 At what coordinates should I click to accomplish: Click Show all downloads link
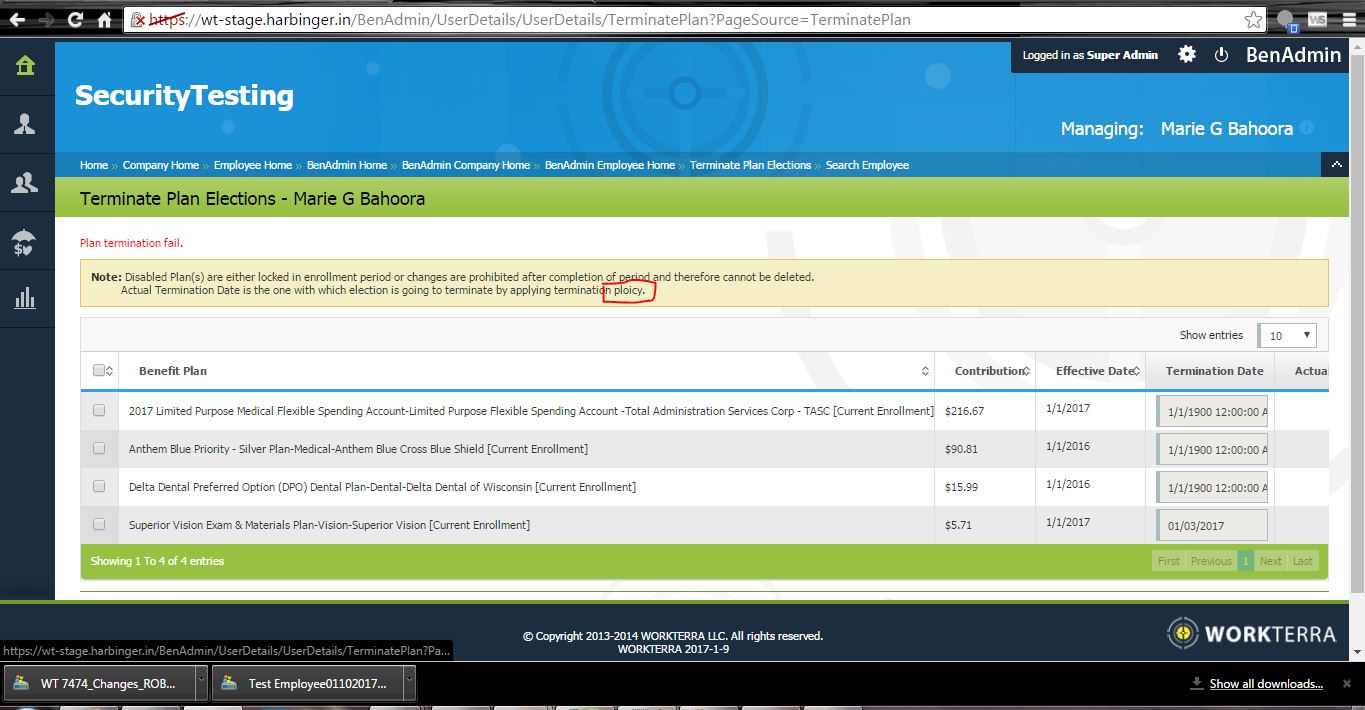tap(1266, 684)
